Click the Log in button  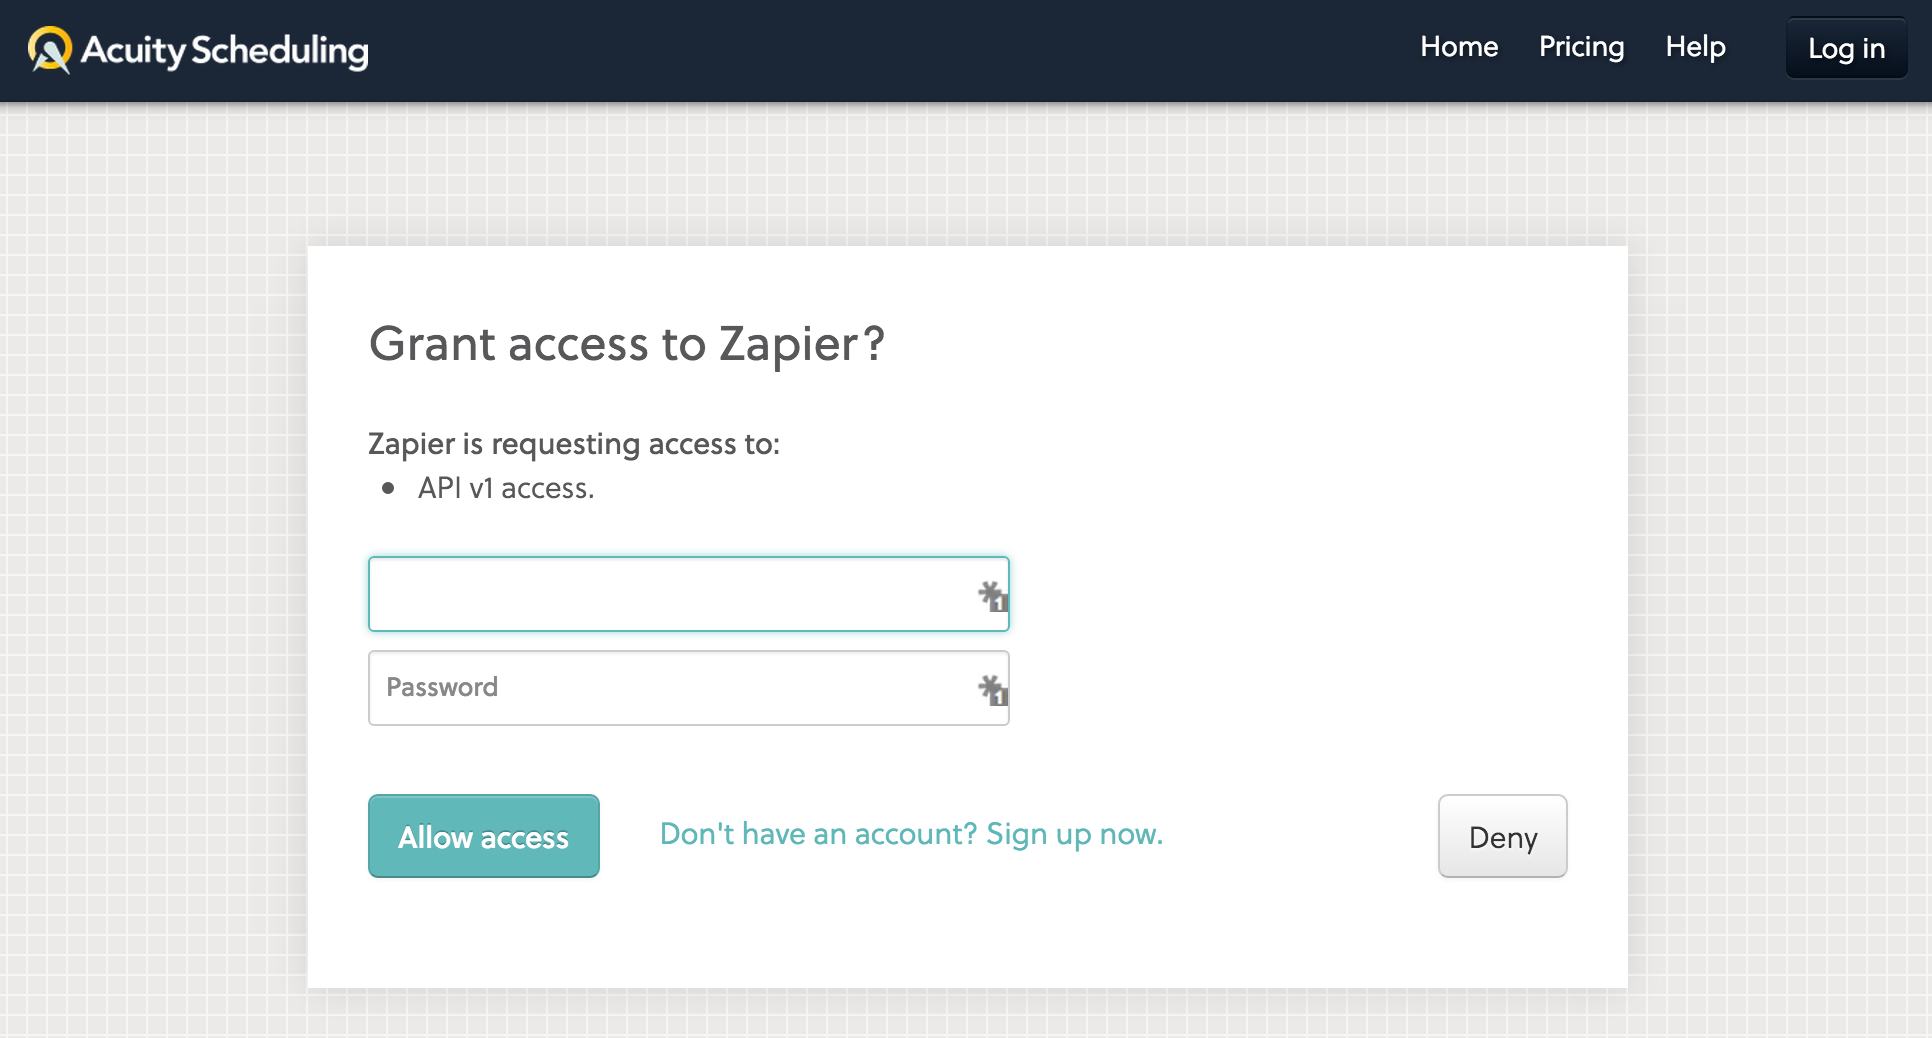pos(1846,48)
